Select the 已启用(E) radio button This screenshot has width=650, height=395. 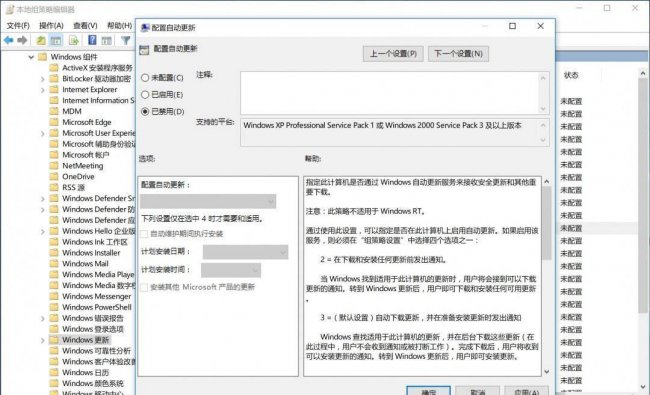[145, 95]
